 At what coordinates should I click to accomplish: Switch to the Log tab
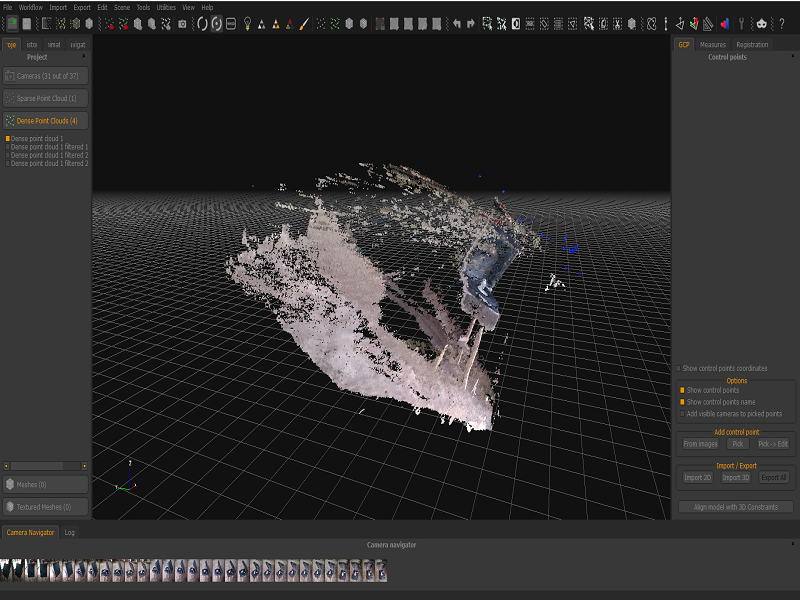[x=69, y=533]
